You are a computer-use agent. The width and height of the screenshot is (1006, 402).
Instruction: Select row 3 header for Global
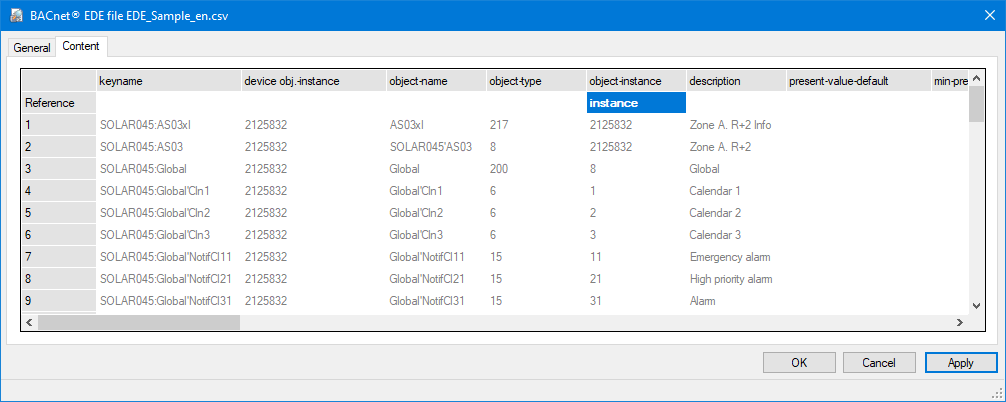point(59,169)
